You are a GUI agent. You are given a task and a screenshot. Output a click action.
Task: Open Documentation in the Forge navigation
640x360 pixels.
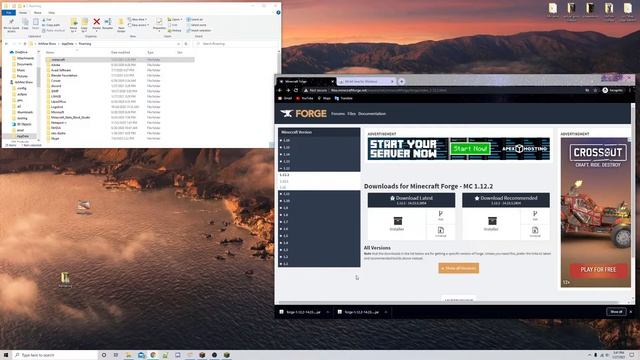click(x=372, y=114)
